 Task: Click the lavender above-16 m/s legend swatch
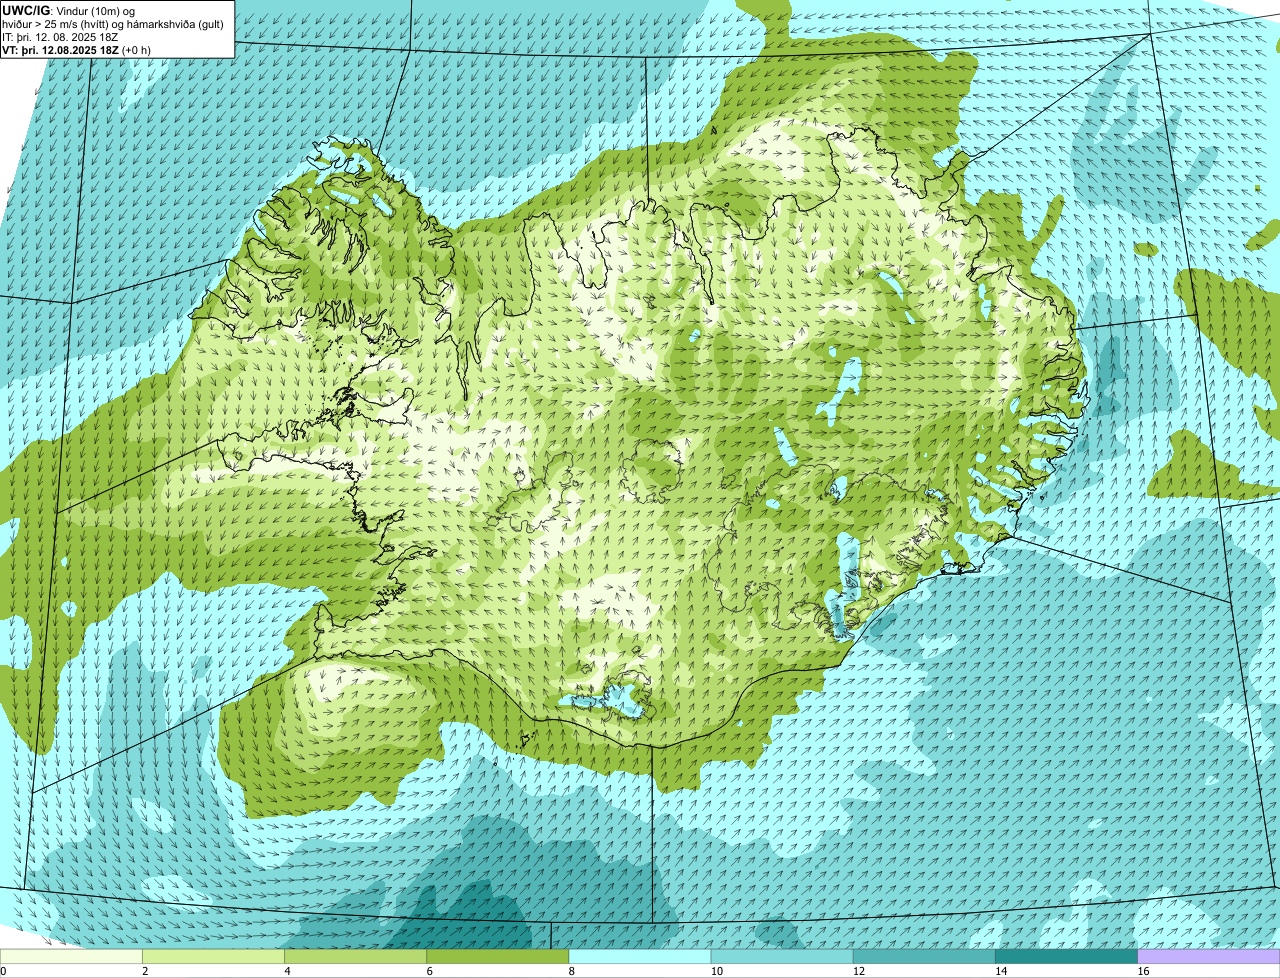pos(1209,956)
